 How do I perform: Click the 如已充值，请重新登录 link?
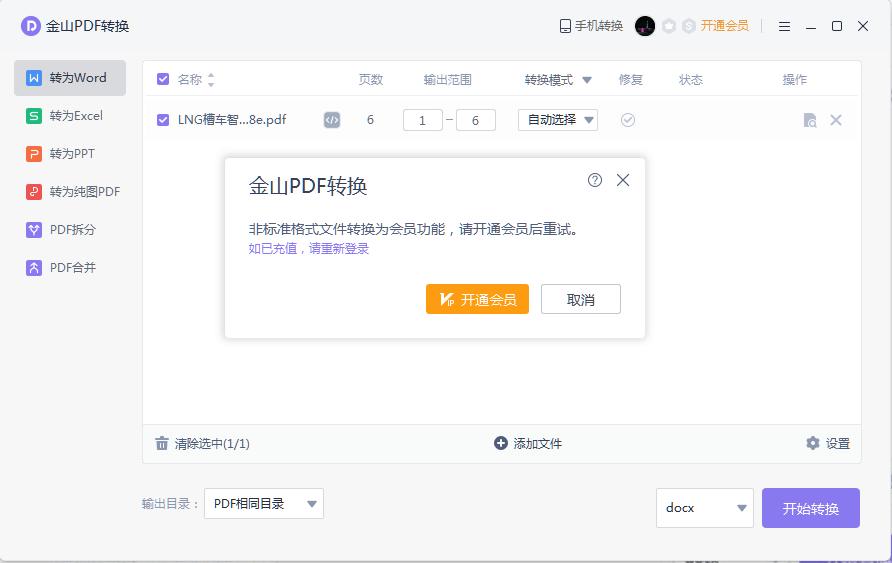pos(309,249)
